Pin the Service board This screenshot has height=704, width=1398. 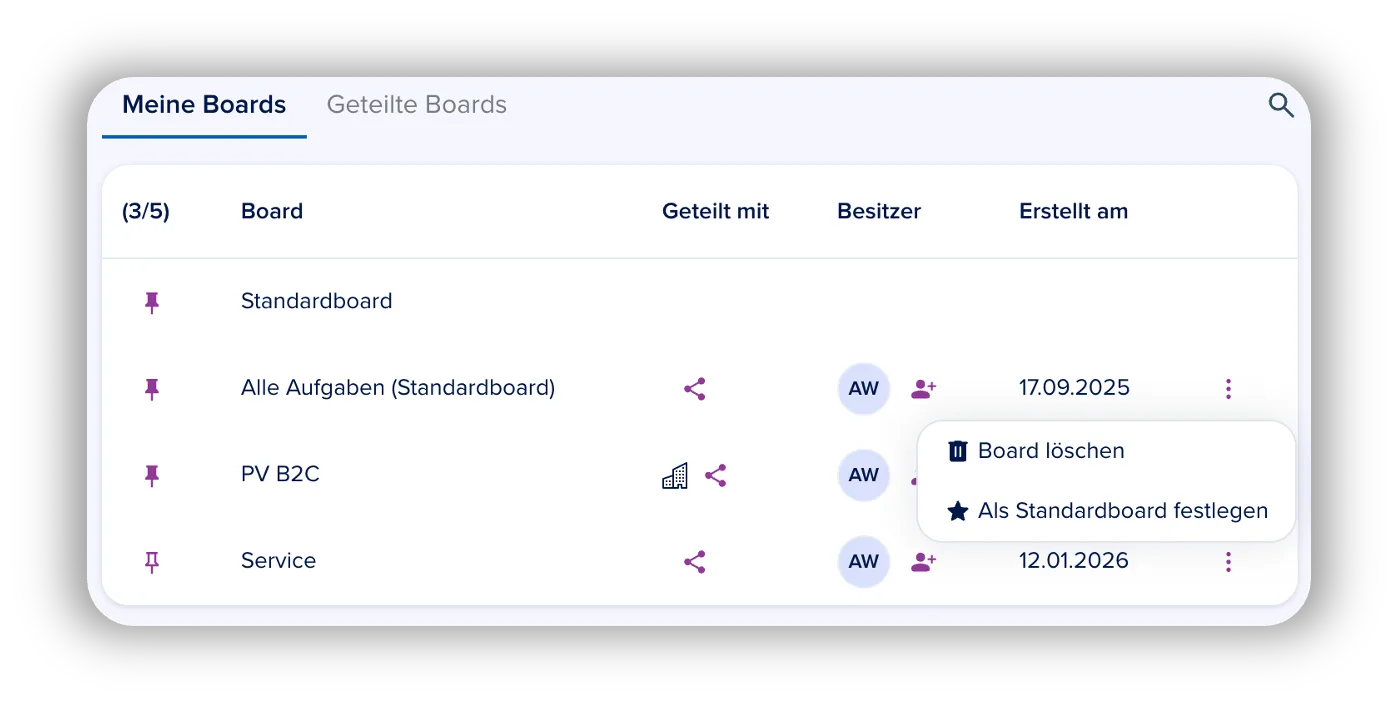pos(152,562)
